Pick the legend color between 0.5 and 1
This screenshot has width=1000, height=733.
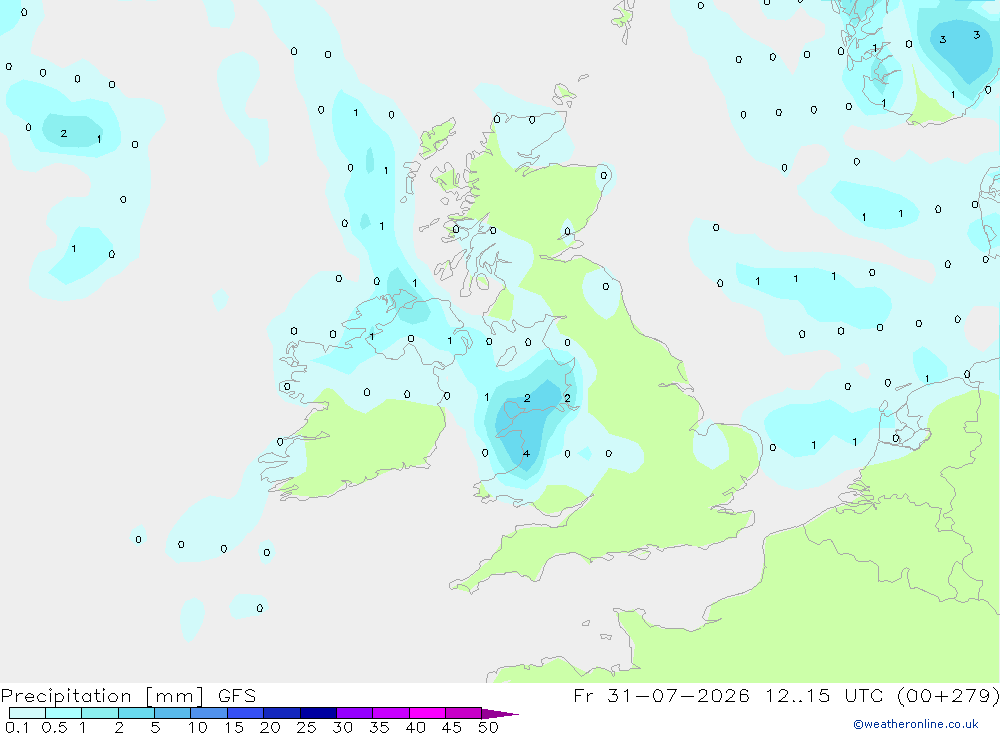click(64, 713)
